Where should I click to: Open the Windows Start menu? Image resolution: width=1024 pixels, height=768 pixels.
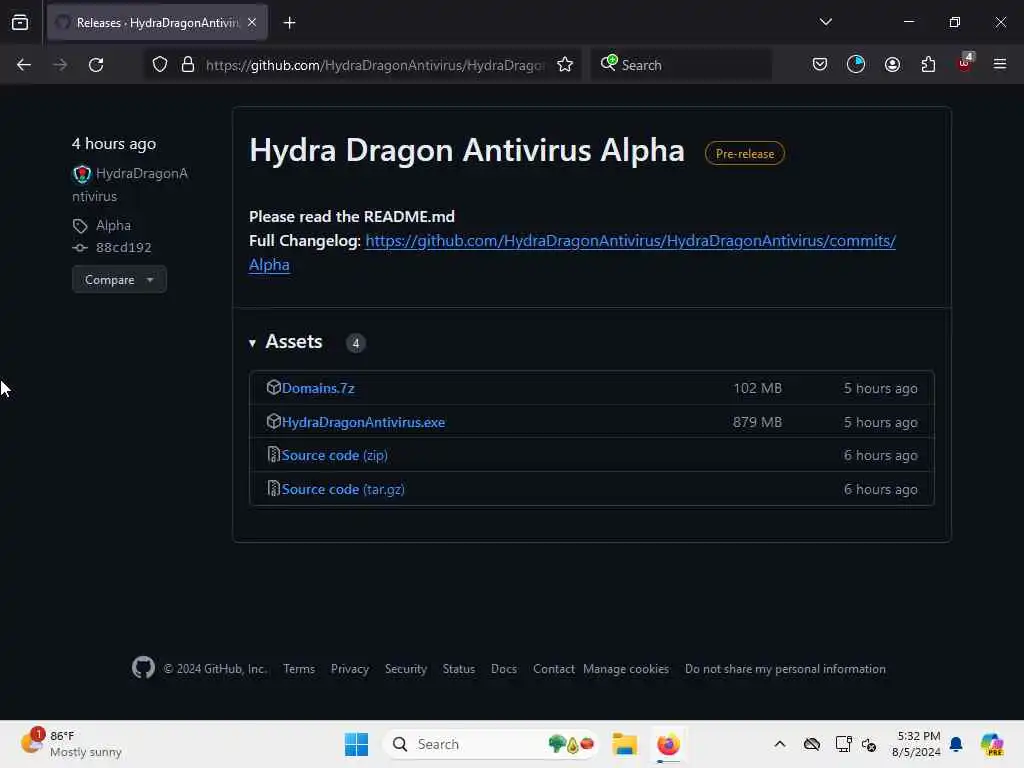point(357,744)
